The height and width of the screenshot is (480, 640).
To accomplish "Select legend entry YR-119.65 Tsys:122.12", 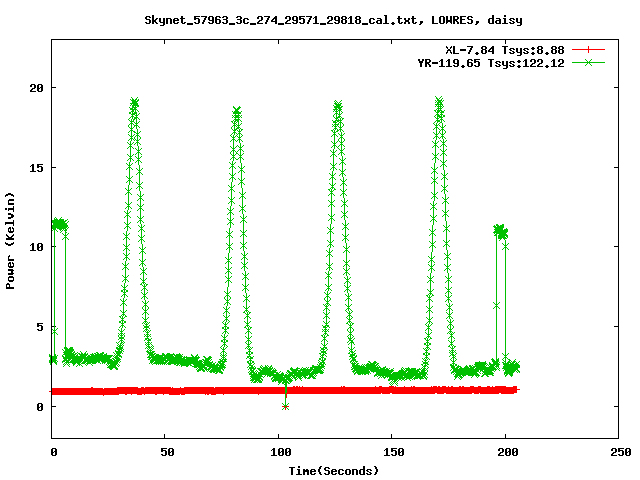I will [x=491, y=63].
